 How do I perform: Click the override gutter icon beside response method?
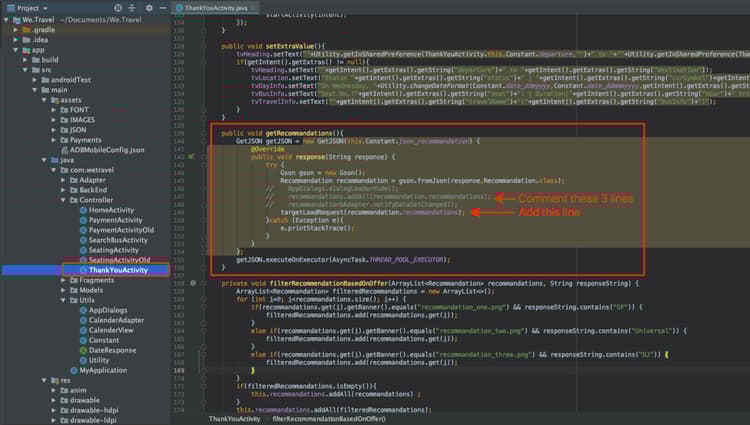(191, 157)
